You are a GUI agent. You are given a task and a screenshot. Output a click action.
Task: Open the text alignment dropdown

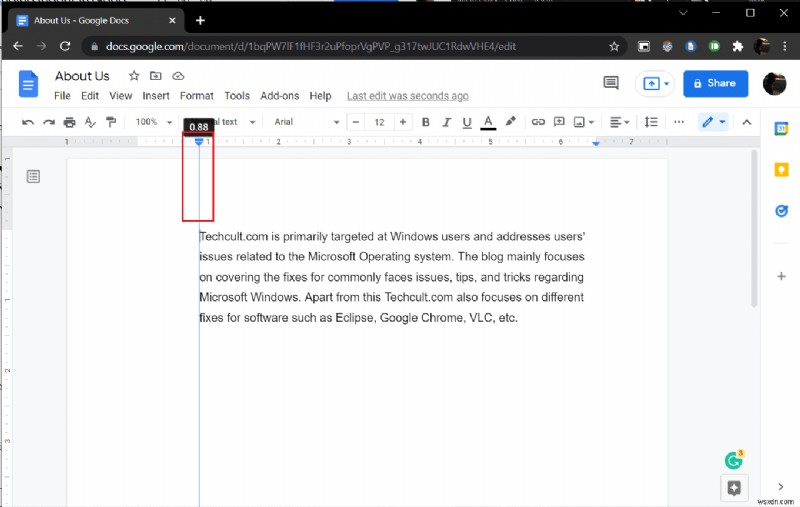[x=620, y=122]
